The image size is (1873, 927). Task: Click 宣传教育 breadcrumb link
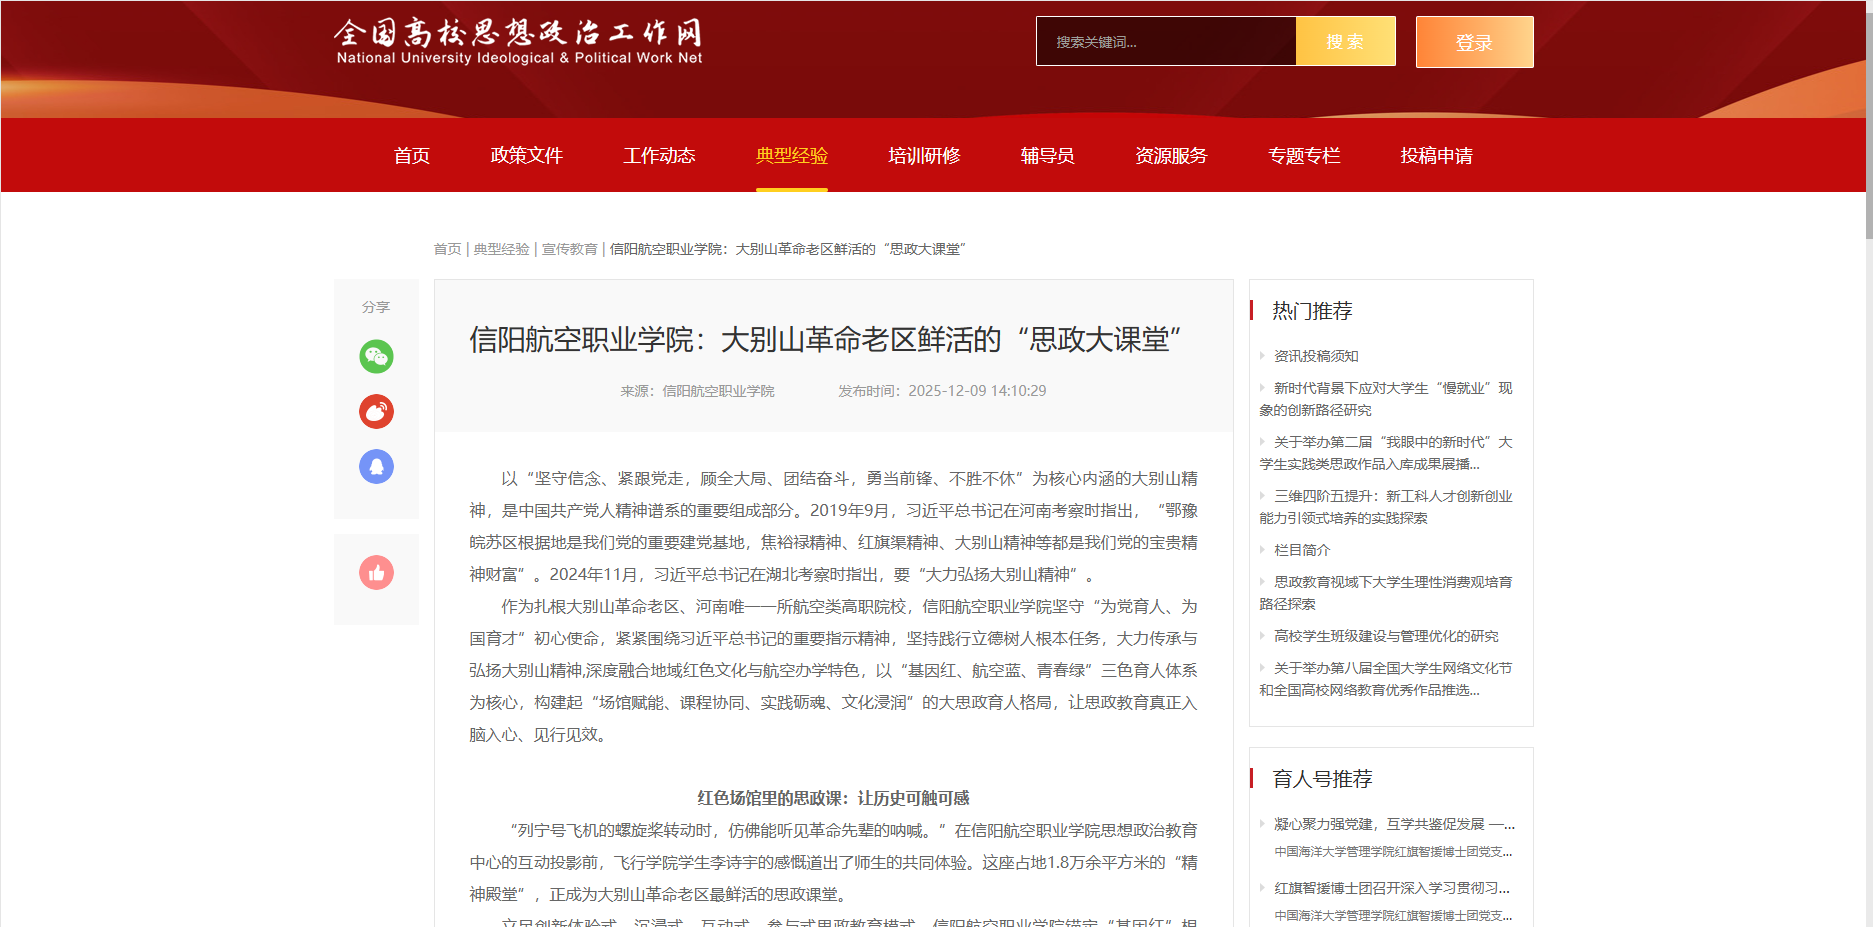coord(569,249)
